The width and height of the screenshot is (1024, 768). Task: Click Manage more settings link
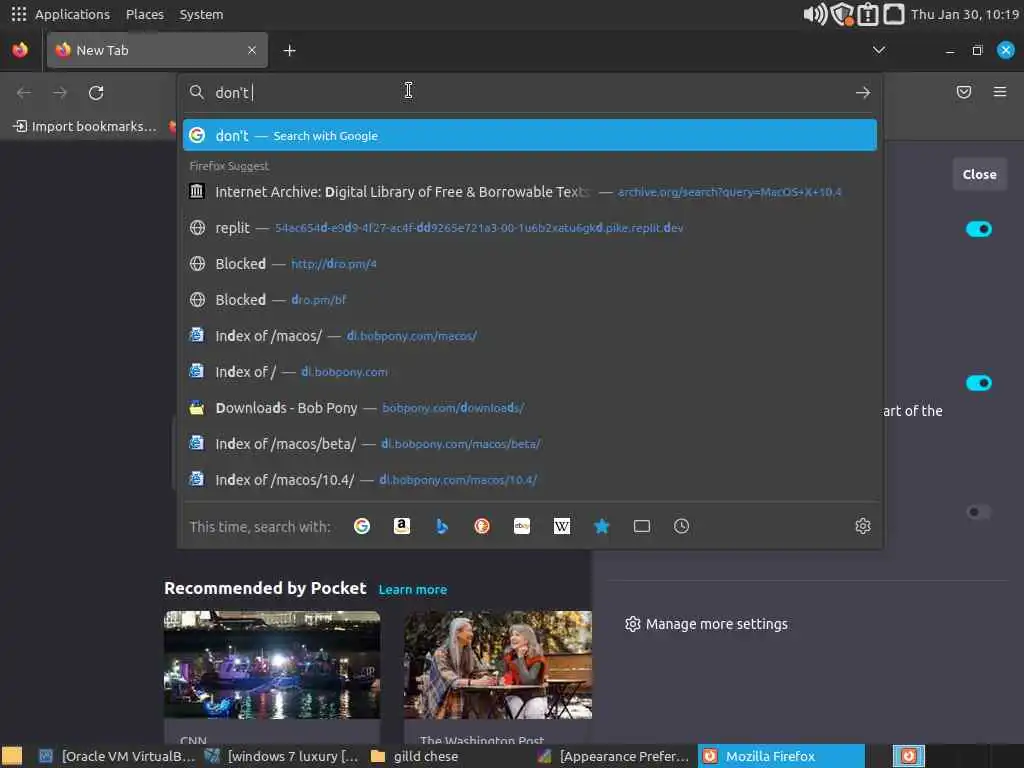tap(716, 624)
